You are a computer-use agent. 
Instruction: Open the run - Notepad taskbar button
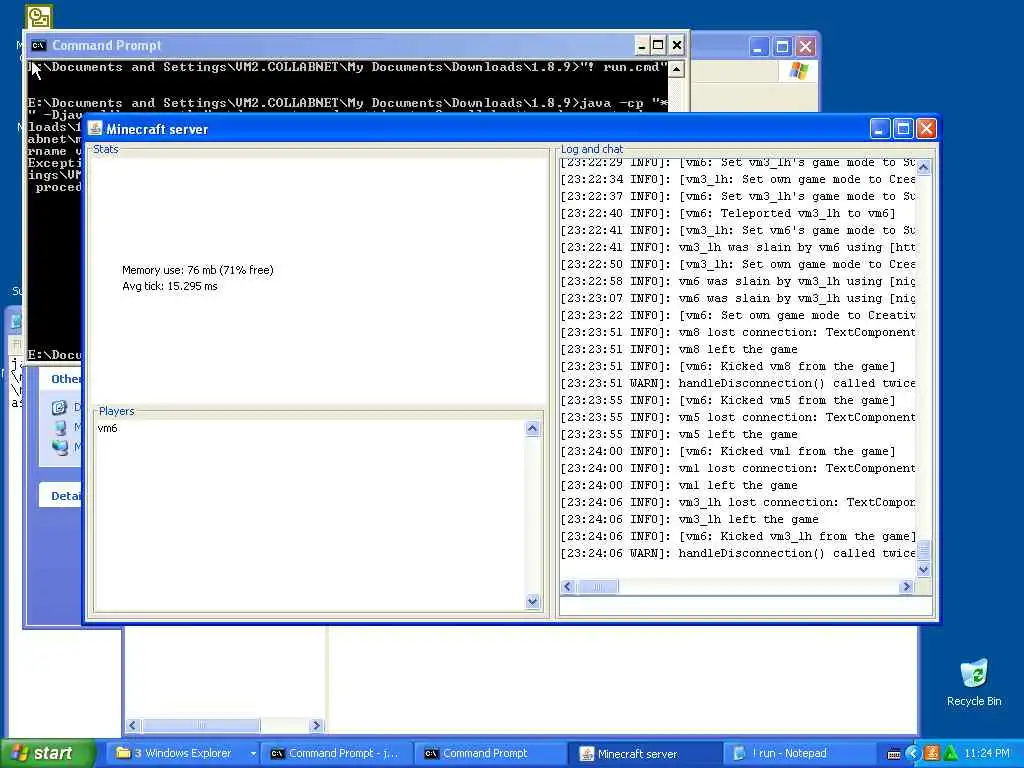point(797,753)
